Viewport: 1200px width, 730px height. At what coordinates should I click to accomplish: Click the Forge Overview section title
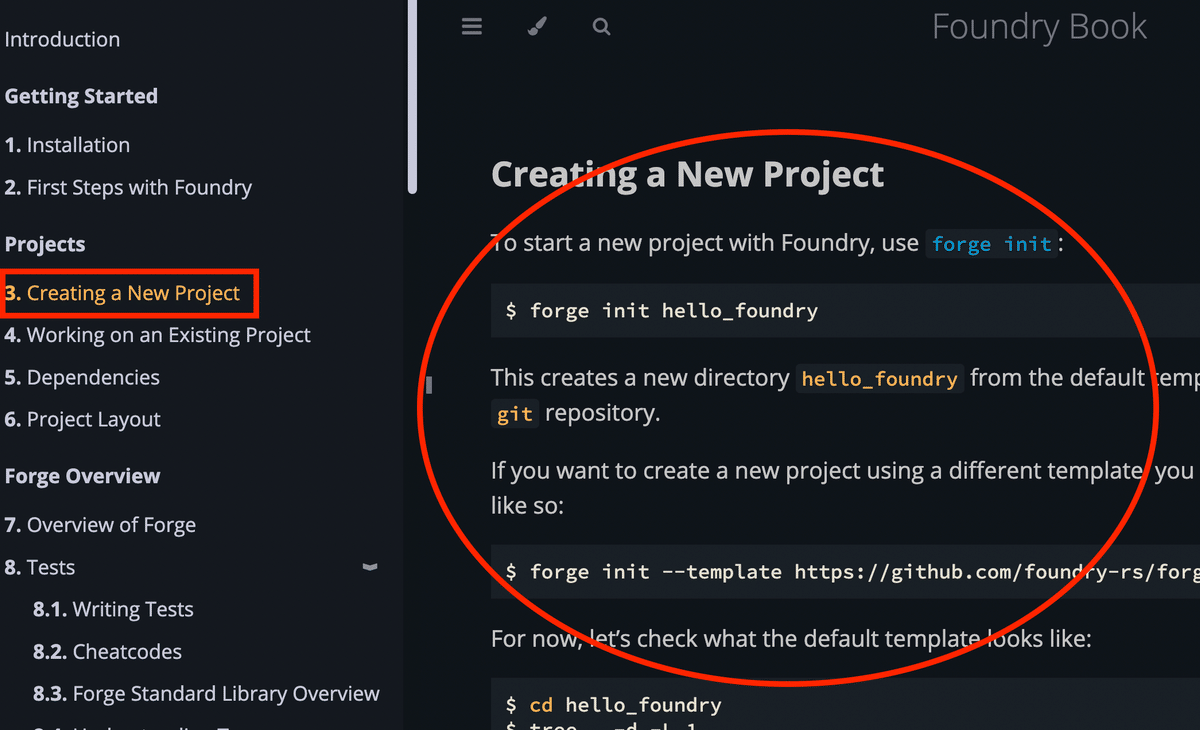coord(82,476)
